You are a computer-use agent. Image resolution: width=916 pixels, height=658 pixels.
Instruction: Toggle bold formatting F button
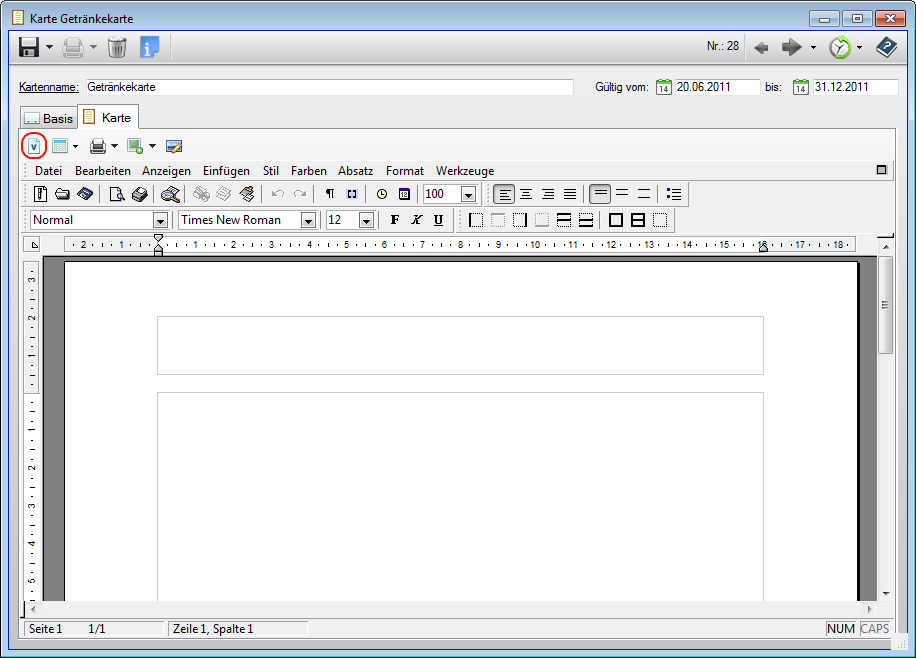pos(394,220)
